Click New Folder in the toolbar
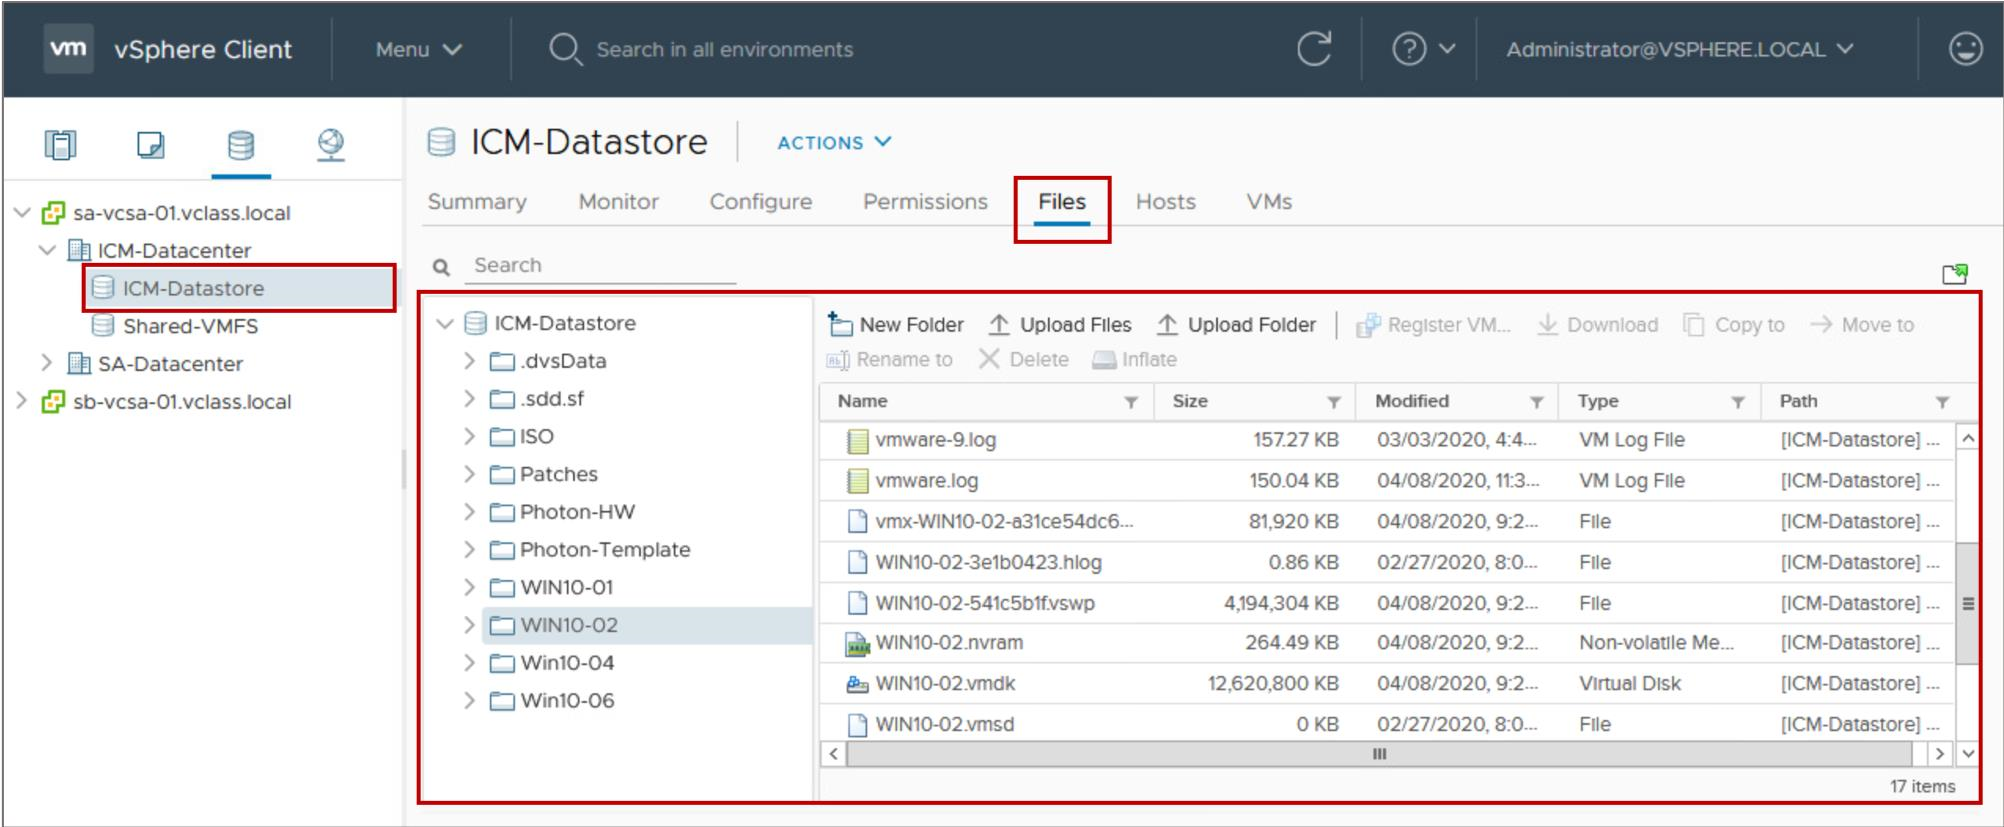 (x=896, y=325)
